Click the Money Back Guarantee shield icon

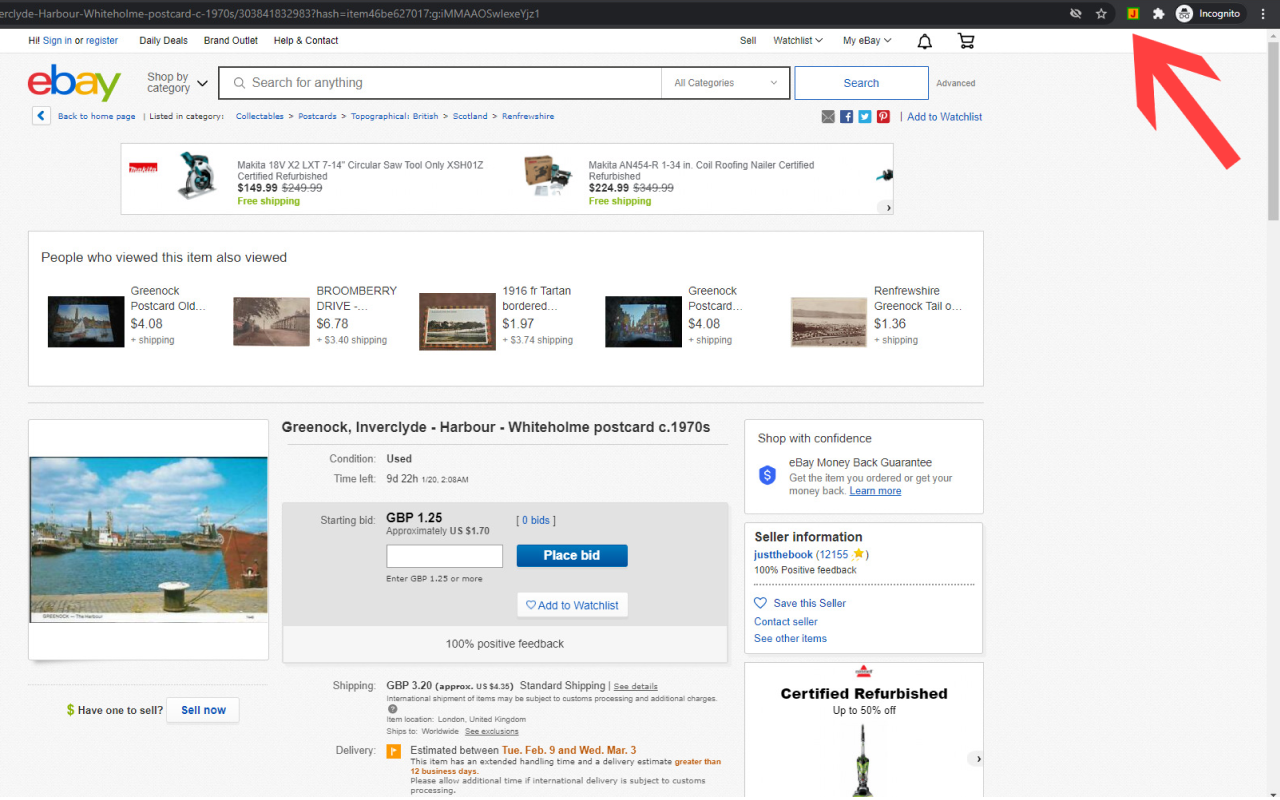(x=767, y=475)
